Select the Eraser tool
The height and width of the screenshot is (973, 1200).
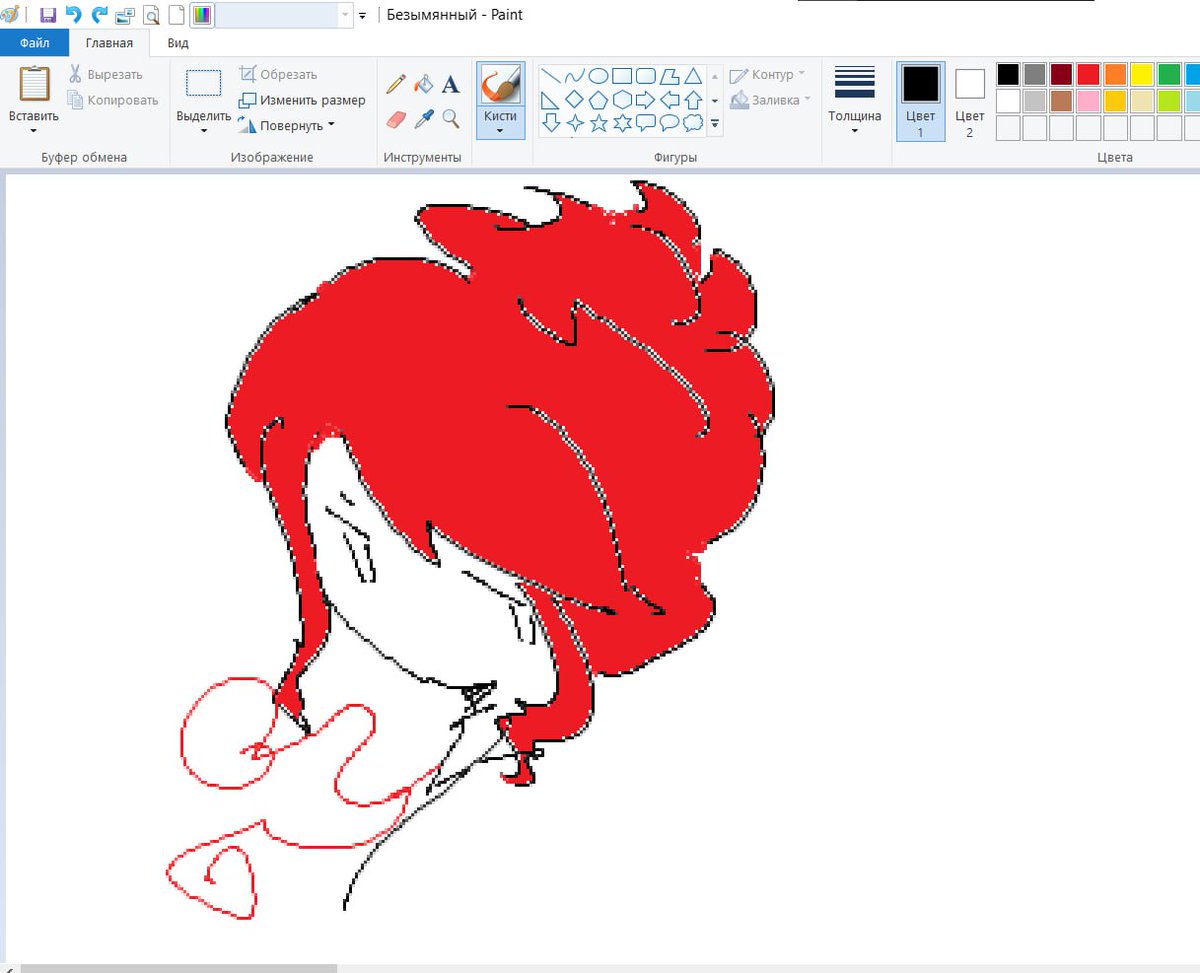click(395, 119)
